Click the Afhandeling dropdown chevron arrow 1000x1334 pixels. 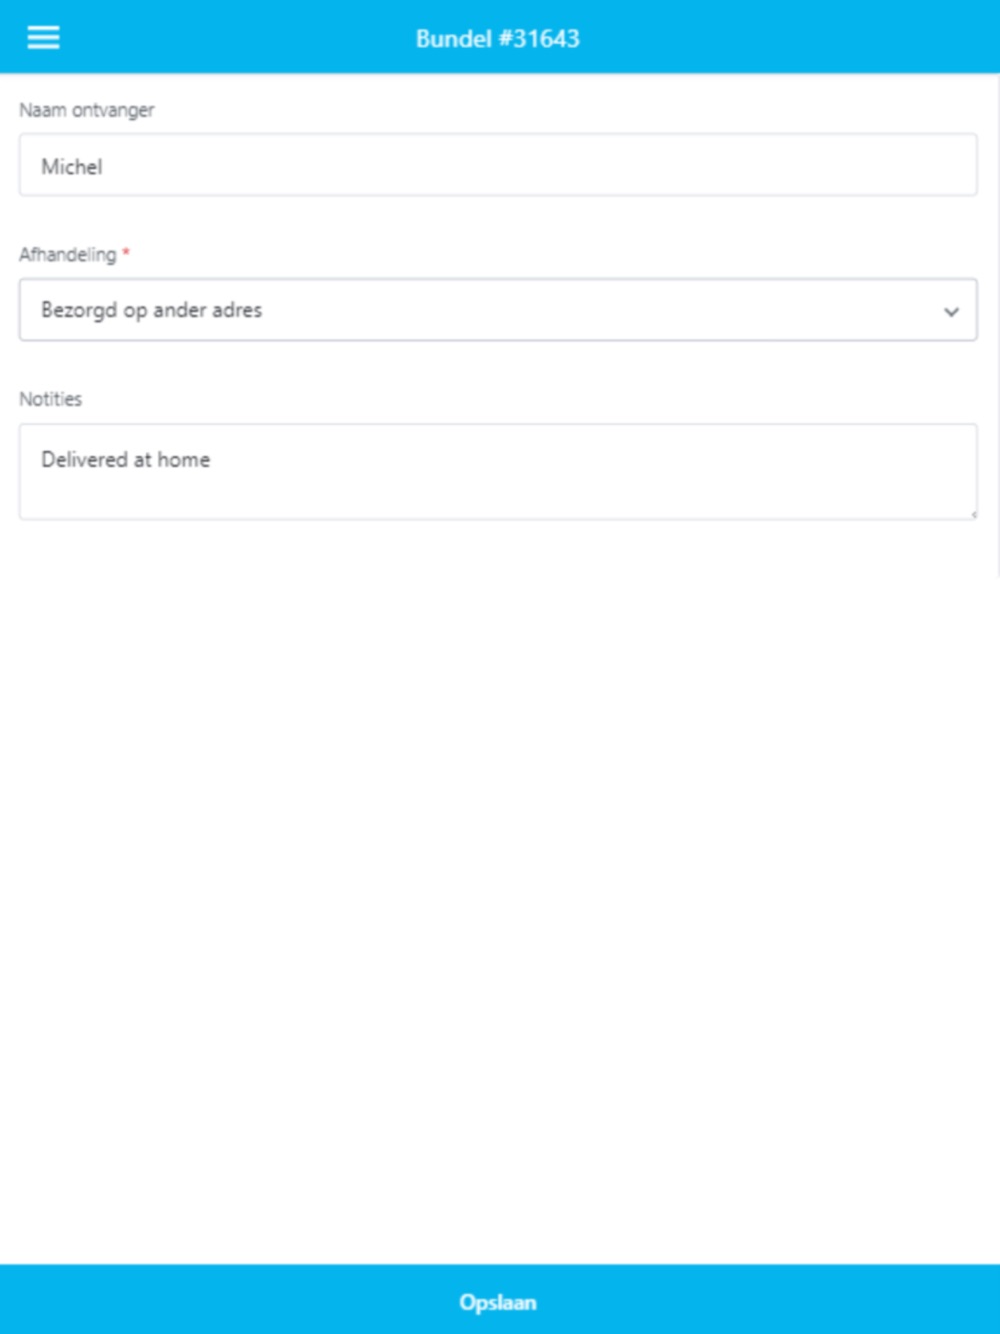click(x=951, y=311)
